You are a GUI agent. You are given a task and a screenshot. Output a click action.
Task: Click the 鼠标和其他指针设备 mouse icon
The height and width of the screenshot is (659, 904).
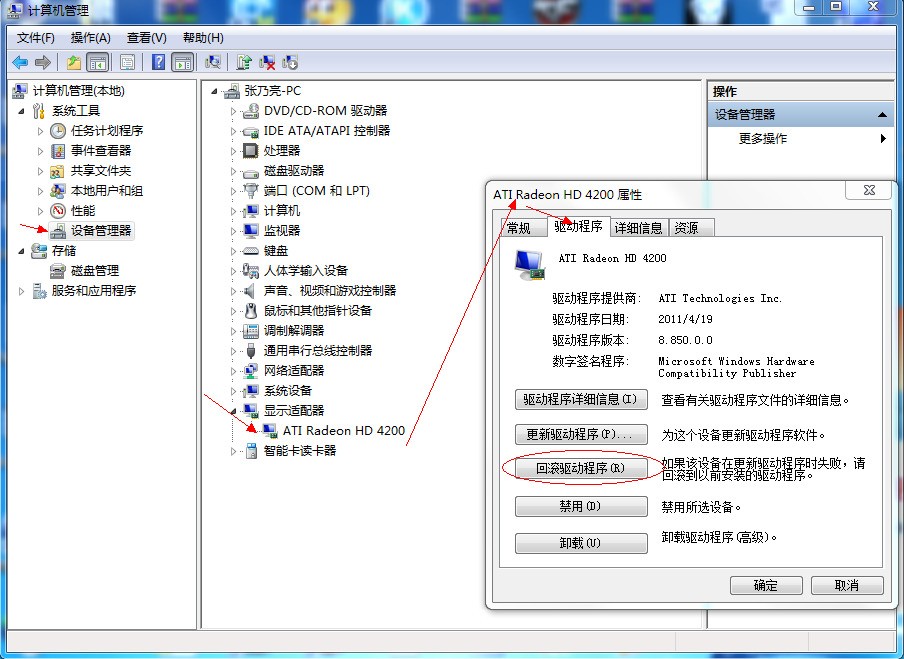coord(250,311)
